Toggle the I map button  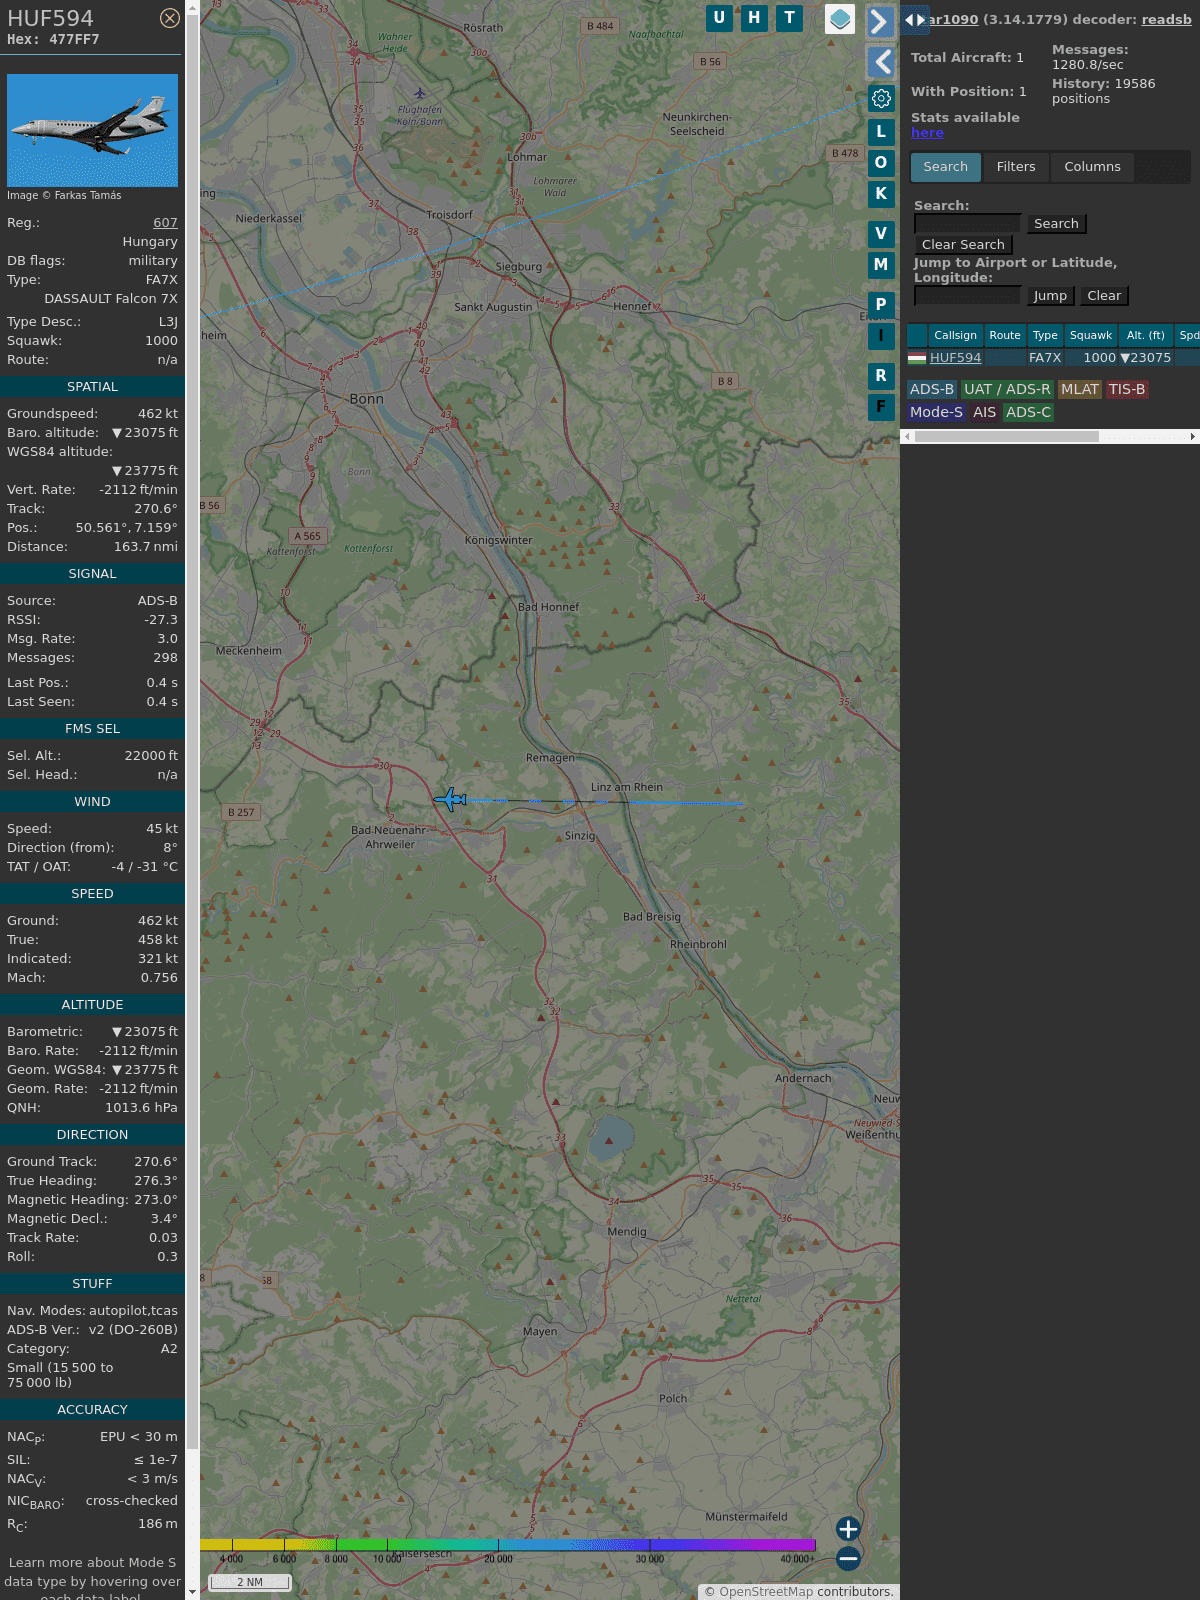tap(881, 335)
